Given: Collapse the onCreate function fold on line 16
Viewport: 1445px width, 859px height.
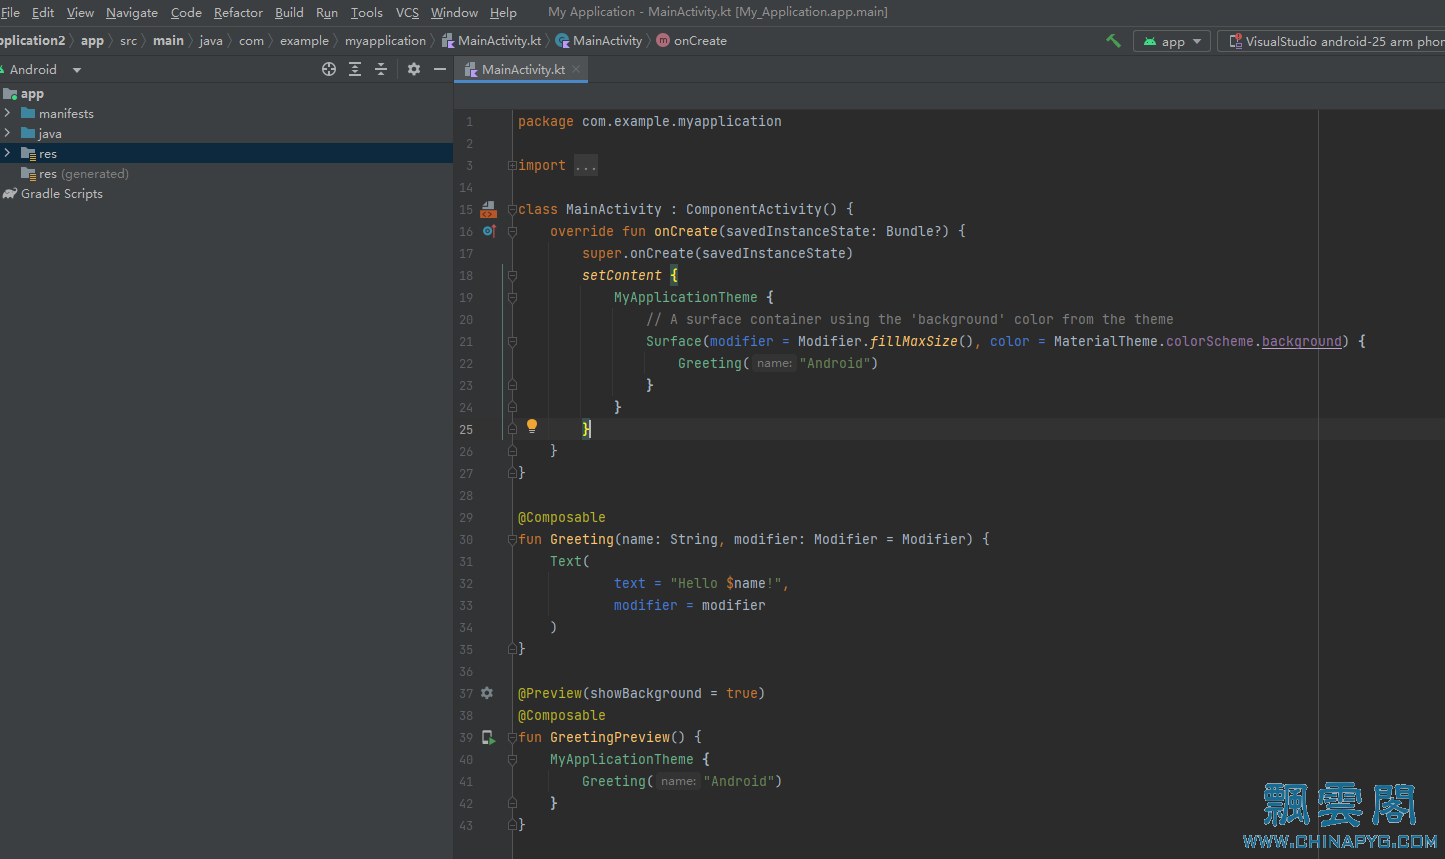Looking at the screenshot, I should tap(512, 231).
